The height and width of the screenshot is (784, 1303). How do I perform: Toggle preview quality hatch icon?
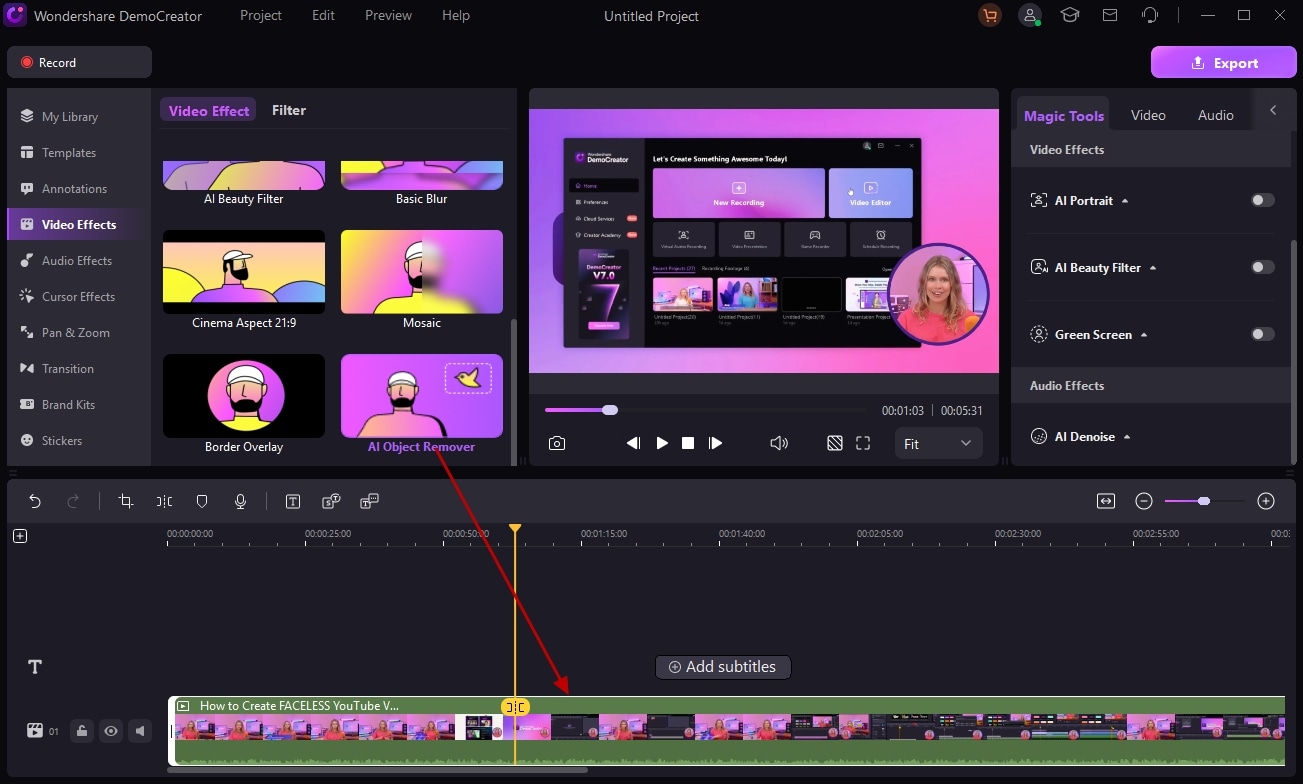[x=835, y=443]
